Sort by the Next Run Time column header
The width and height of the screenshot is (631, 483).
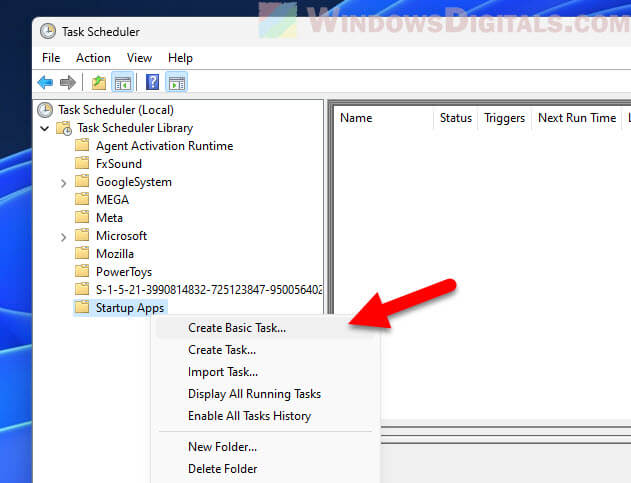click(x=577, y=118)
